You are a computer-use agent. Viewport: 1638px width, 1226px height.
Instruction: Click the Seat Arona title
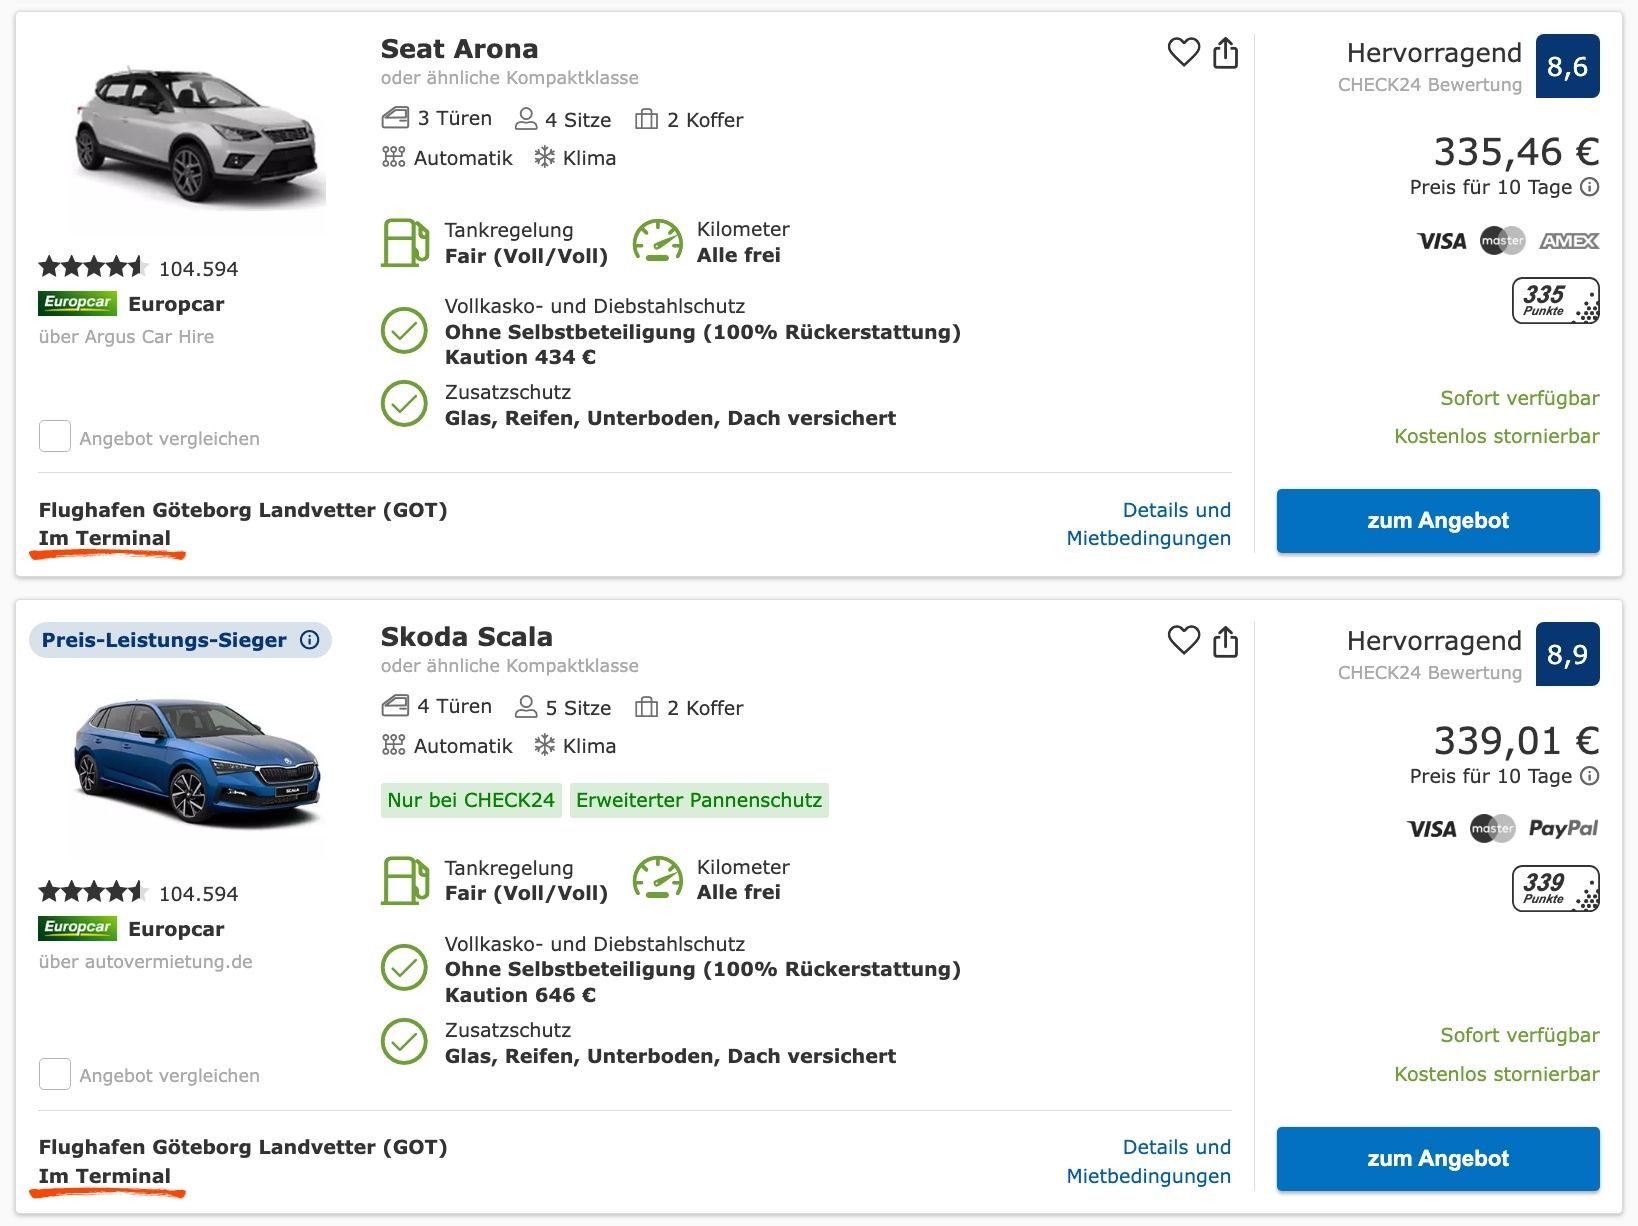tap(459, 49)
